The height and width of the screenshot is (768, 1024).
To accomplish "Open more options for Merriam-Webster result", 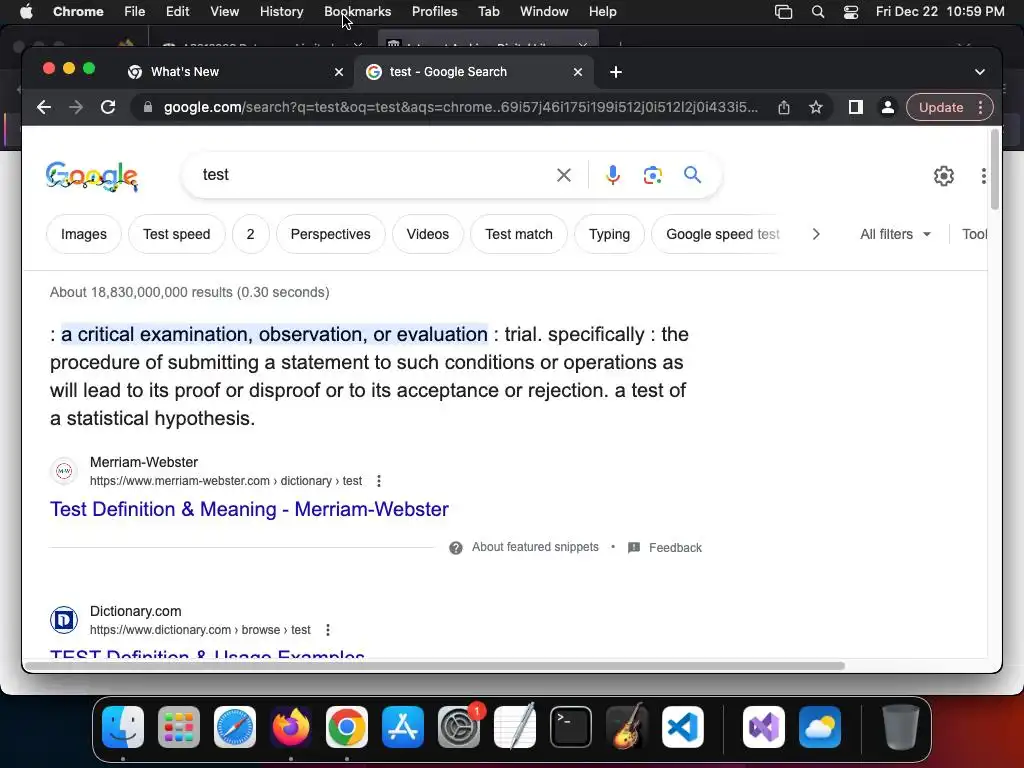I will point(379,481).
